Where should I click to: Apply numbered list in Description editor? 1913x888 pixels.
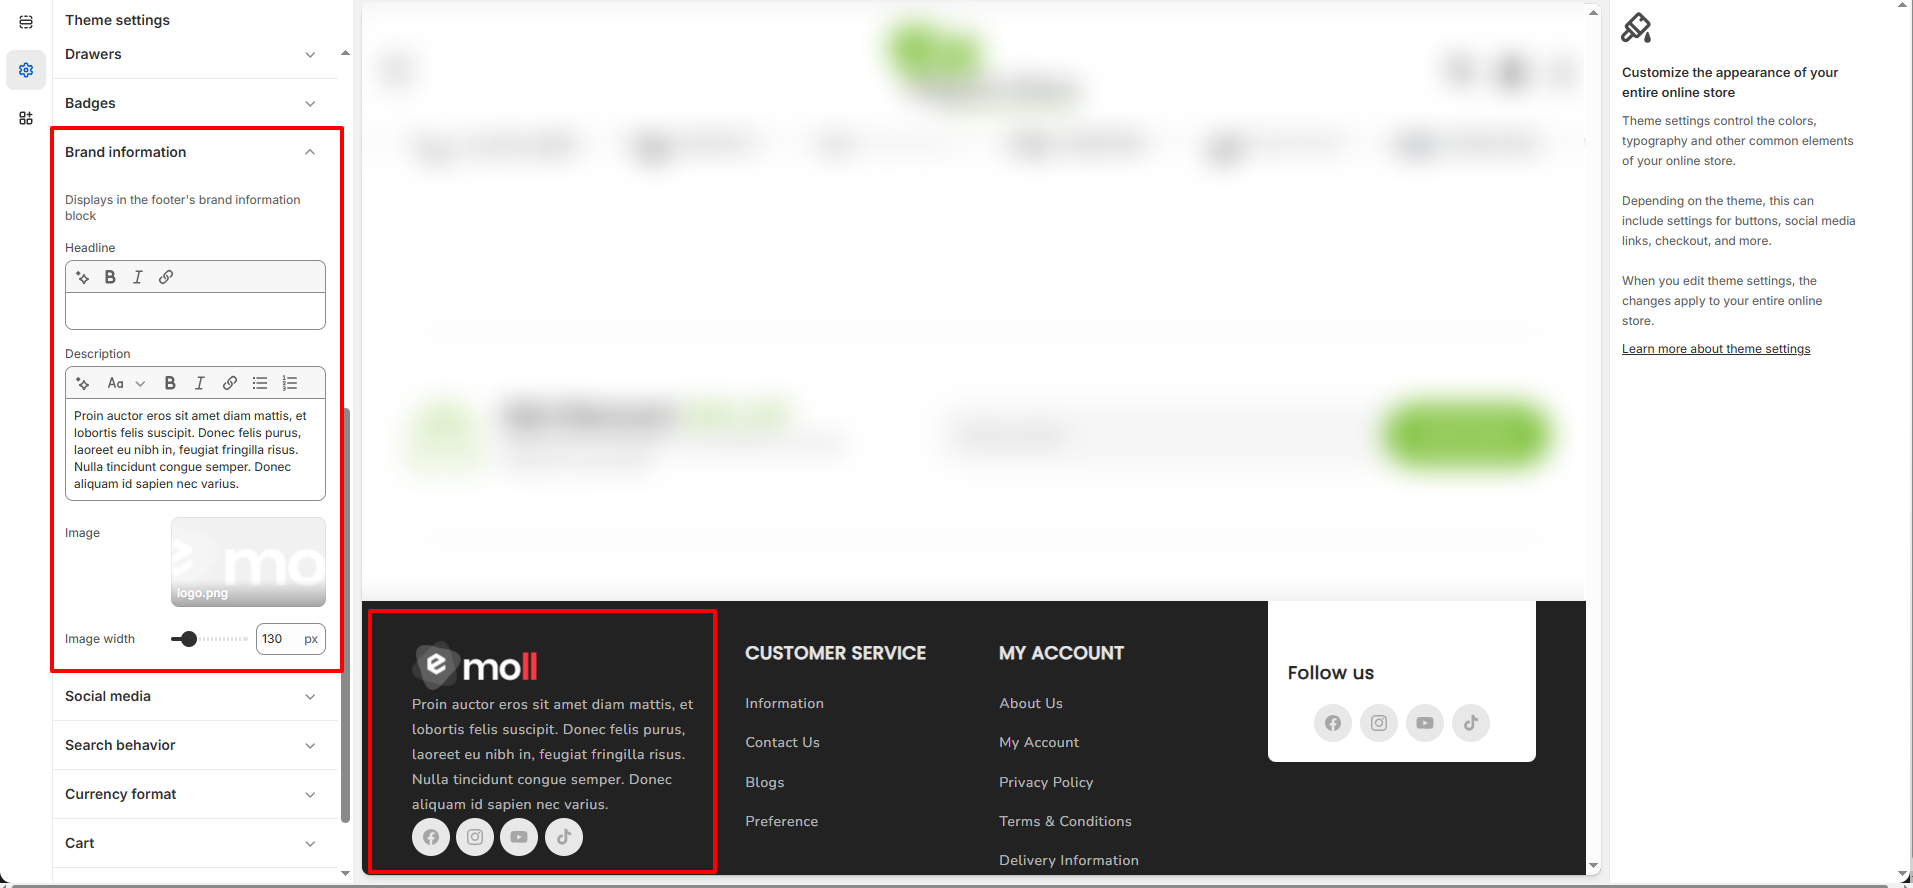(x=290, y=383)
